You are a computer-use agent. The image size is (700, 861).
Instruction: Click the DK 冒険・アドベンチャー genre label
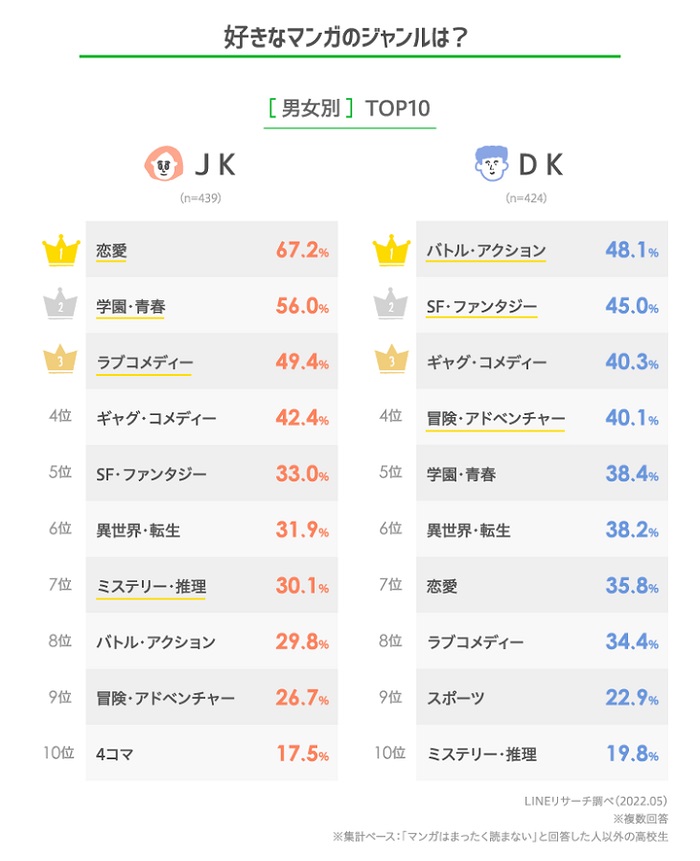click(x=495, y=418)
